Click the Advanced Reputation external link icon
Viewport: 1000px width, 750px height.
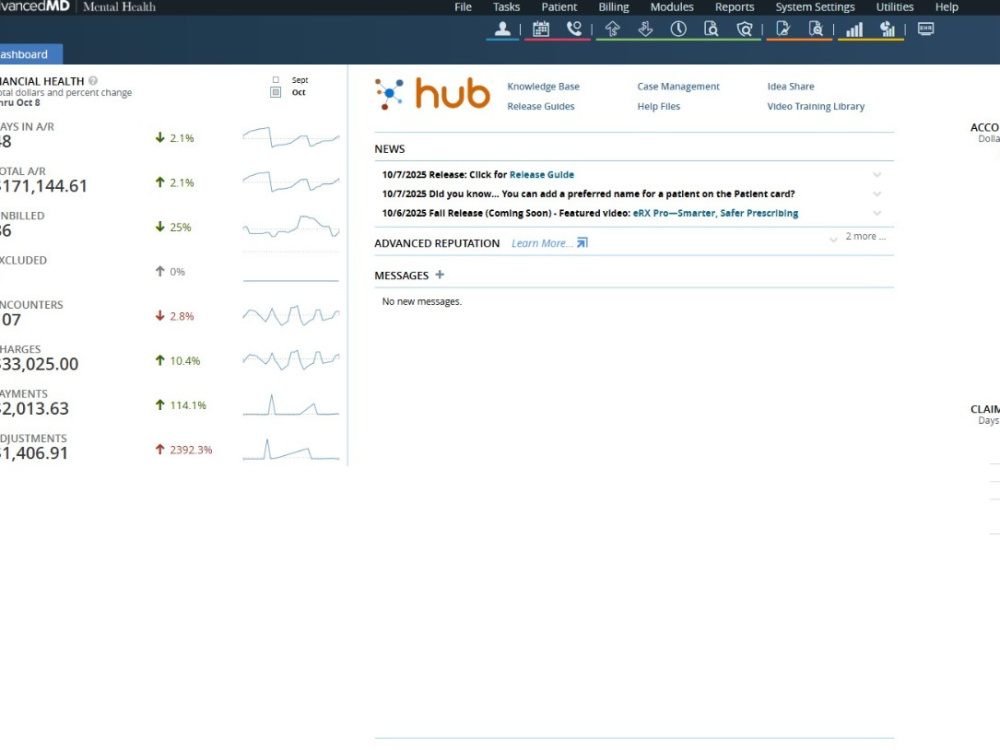(582, 243)
